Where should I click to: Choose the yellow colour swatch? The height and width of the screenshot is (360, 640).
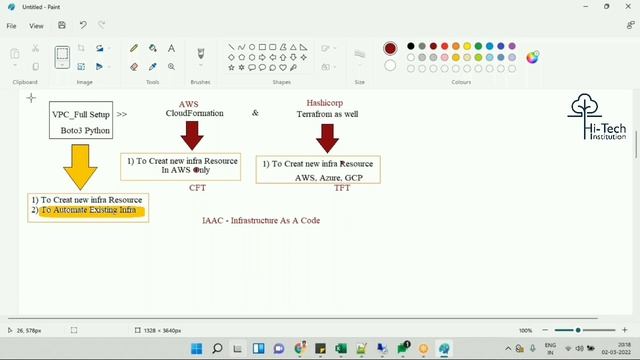pos(467,46)
